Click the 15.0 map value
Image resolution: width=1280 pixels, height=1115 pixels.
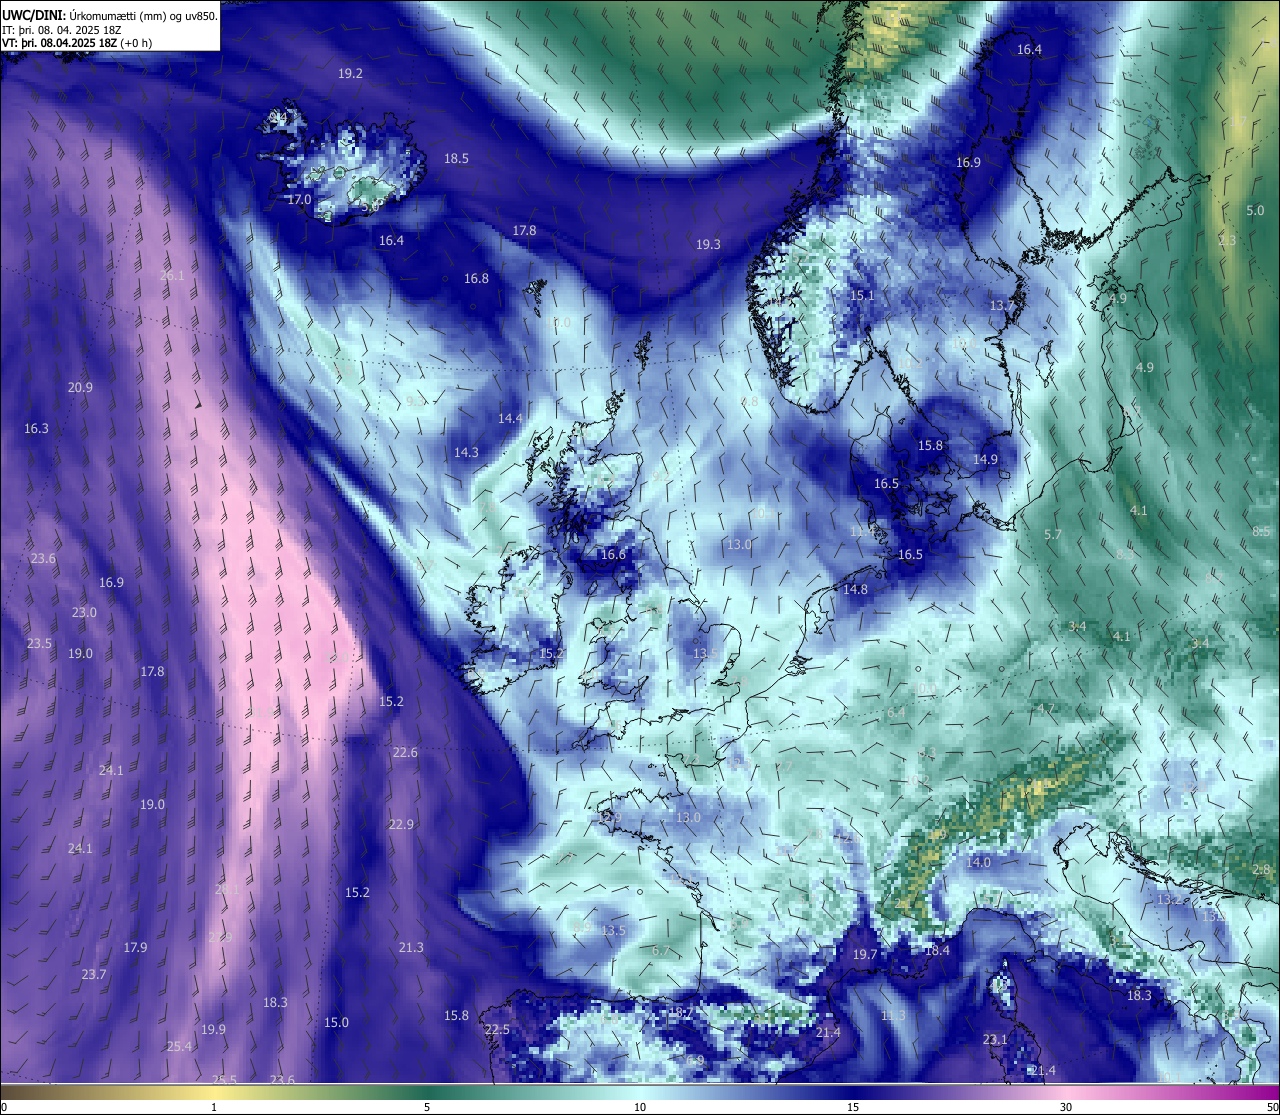336,1023
